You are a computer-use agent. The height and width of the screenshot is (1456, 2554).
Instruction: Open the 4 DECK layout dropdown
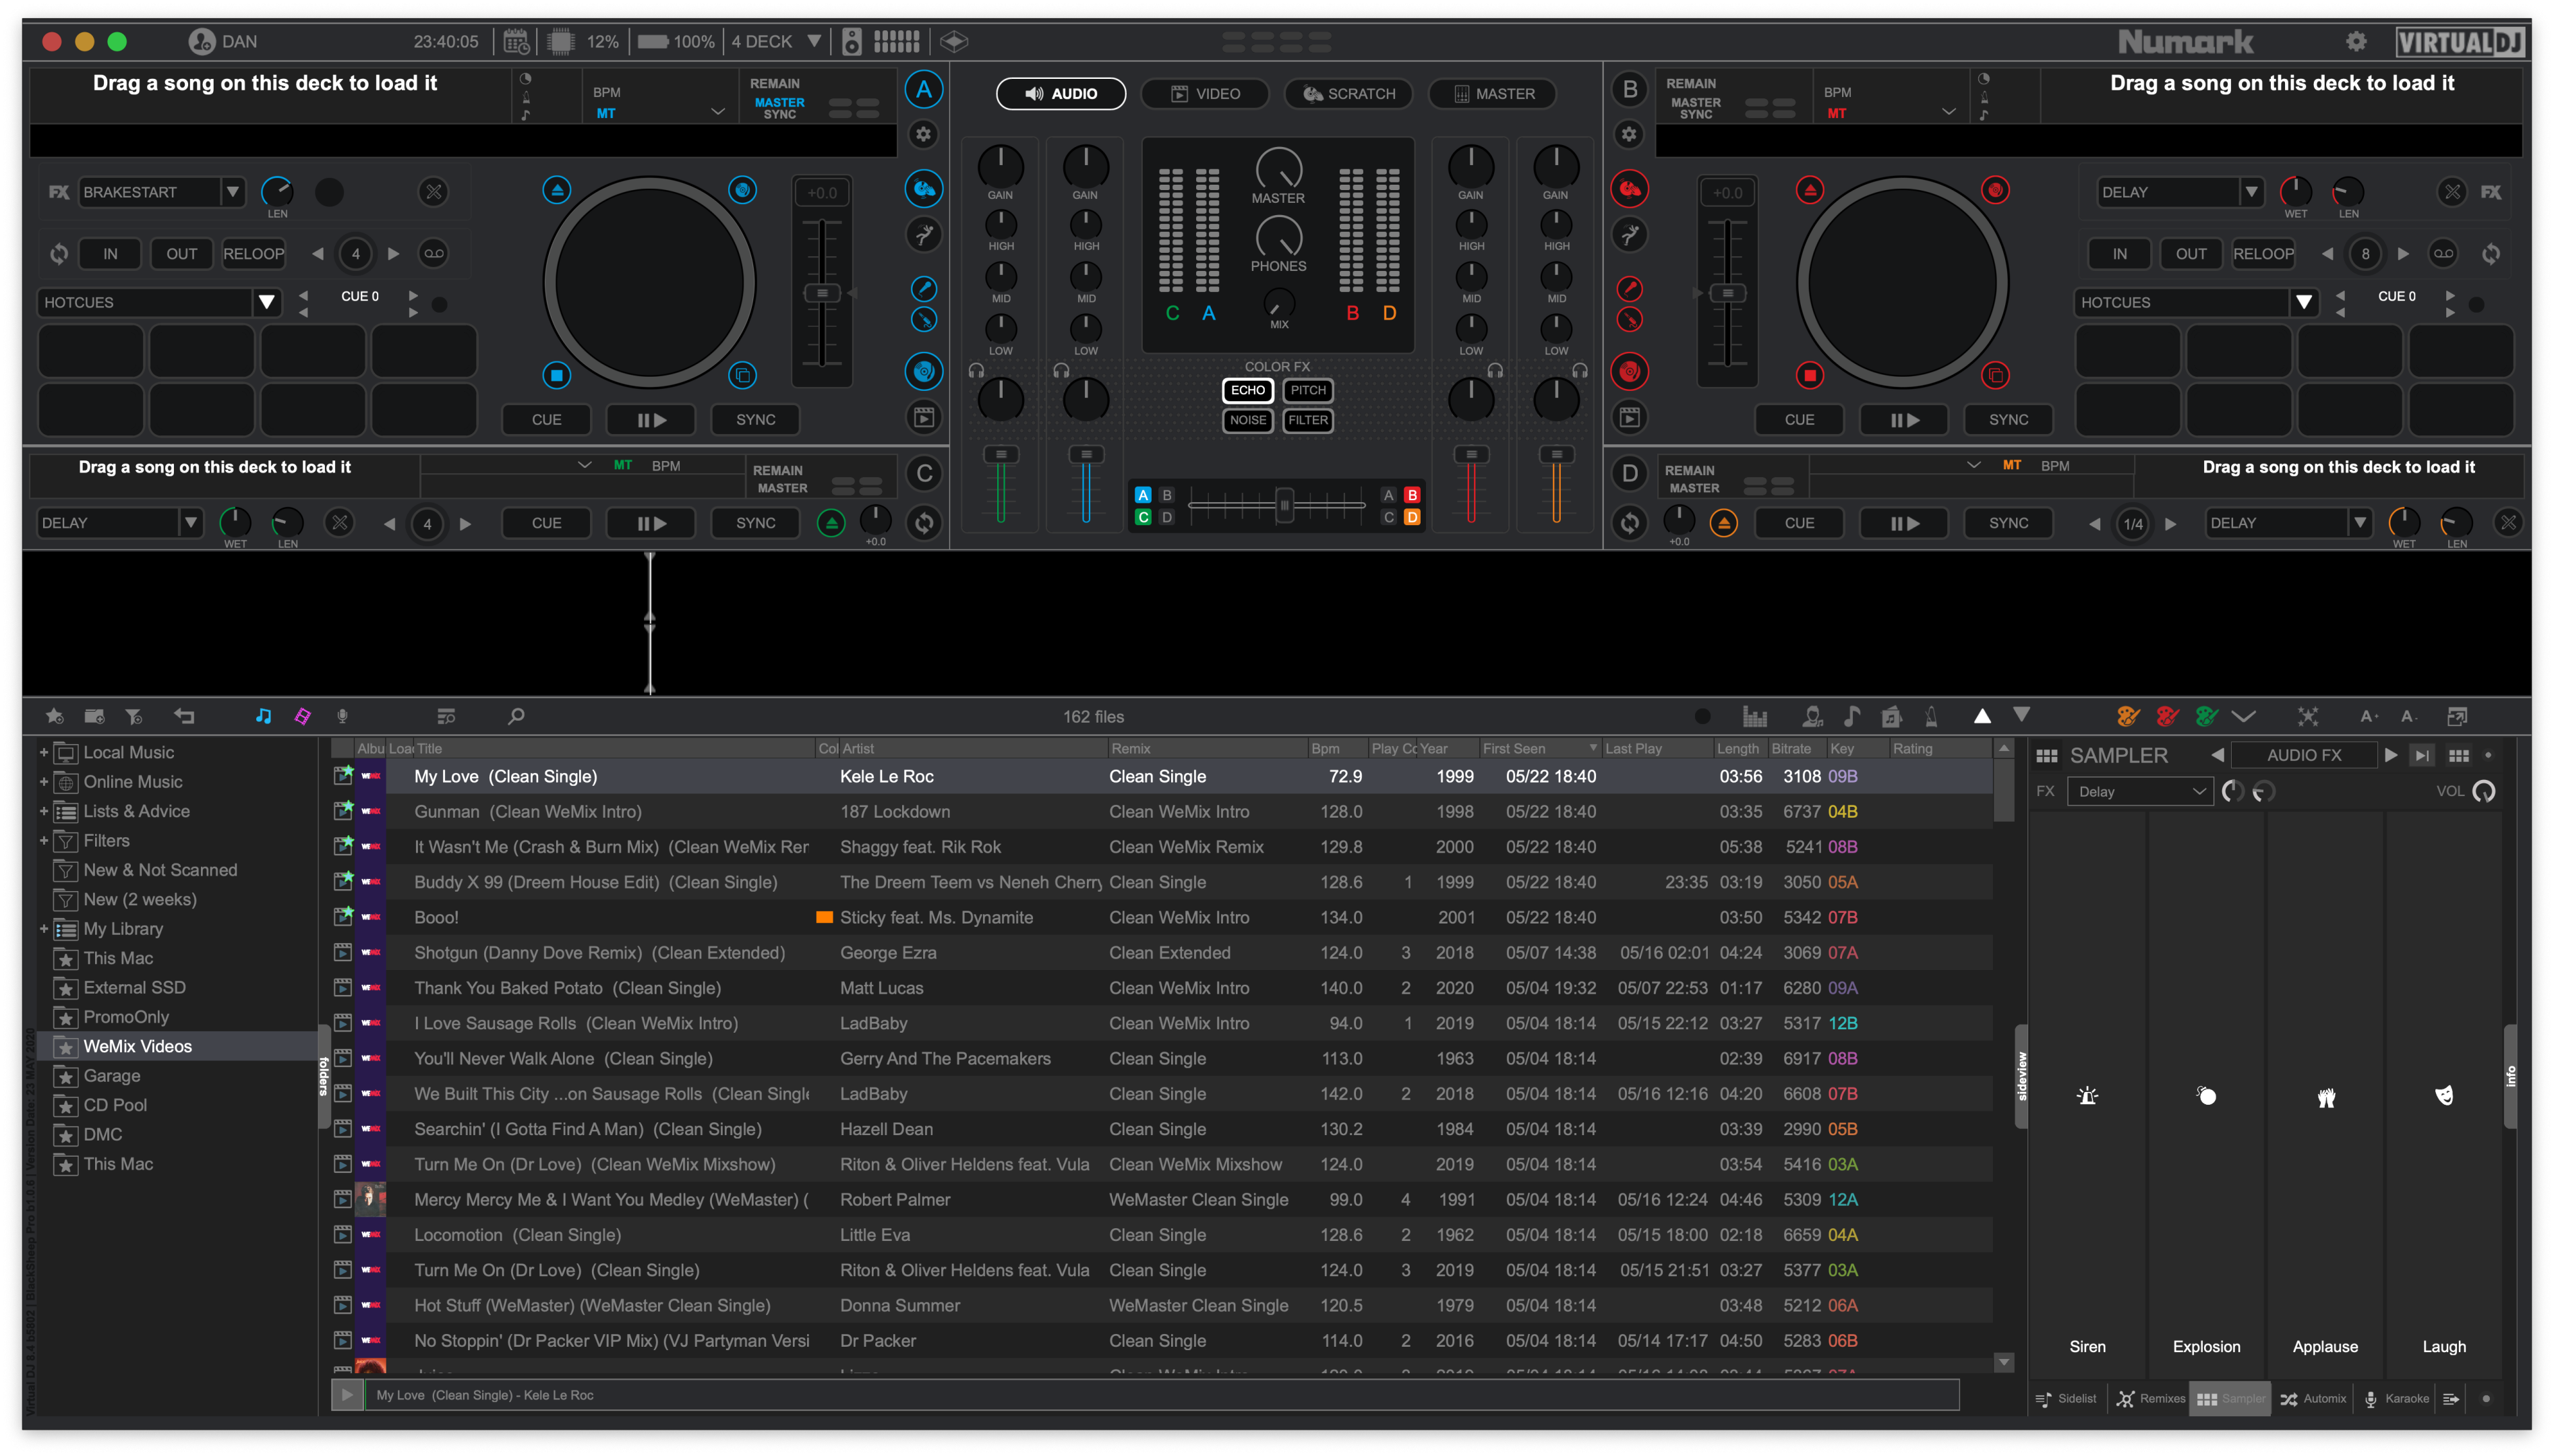[x=814, y=41]
